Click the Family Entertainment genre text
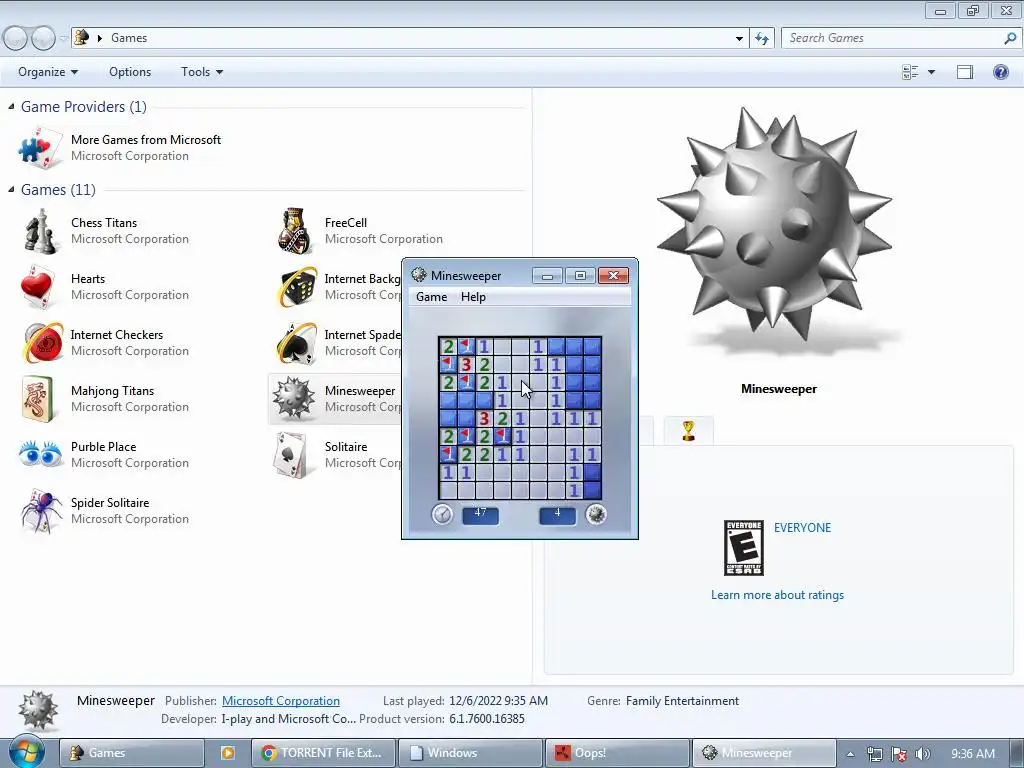Image resolution: width=1024 pixels, height=768 pixels. pyautogui.click(x=682, y=701)
